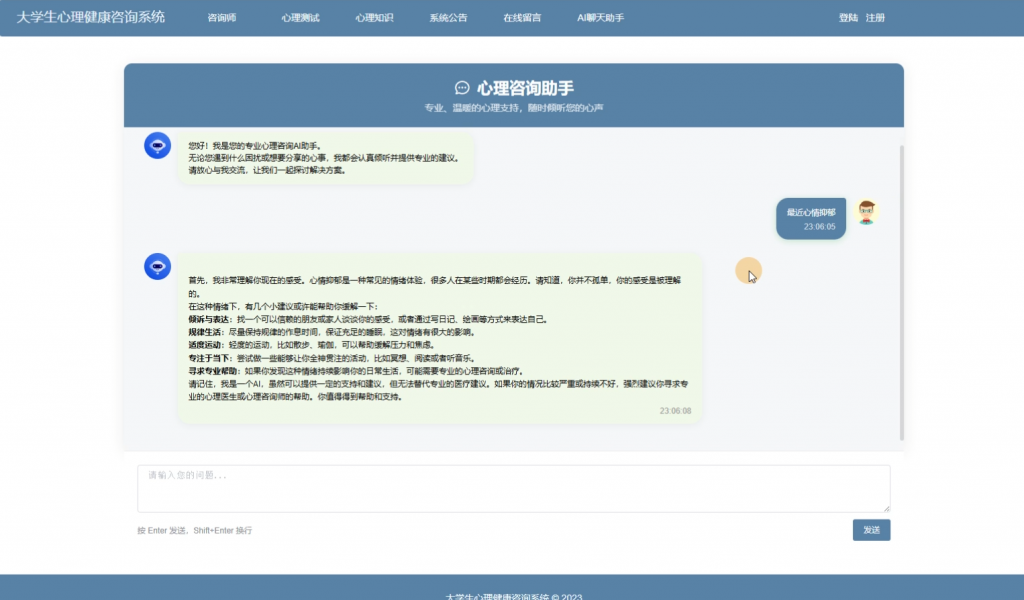Click the greeting message starting 您好！我是您的专业心理咨询AI助手
The image size is (1024, 600).
click(325, 158)
